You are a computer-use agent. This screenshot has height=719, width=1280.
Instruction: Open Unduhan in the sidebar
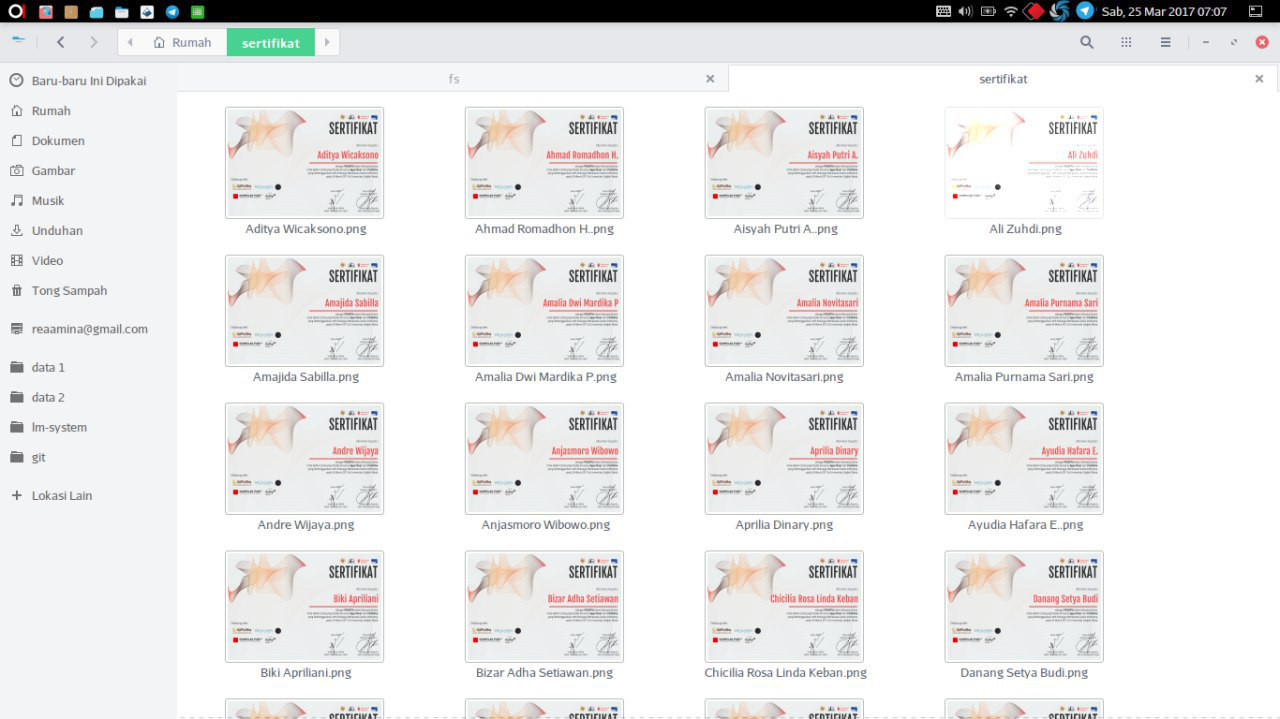(x=57, y=230)
